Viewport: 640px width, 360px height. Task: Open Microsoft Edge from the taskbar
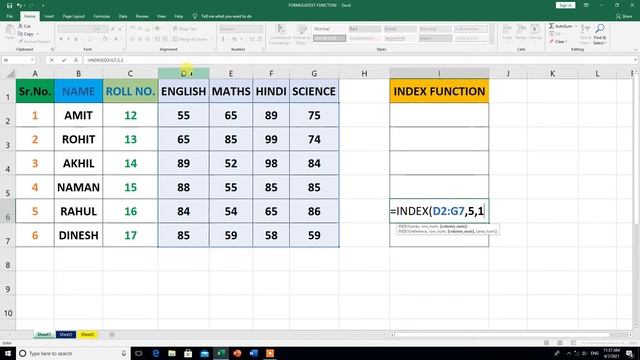click(x=156, y=353)
